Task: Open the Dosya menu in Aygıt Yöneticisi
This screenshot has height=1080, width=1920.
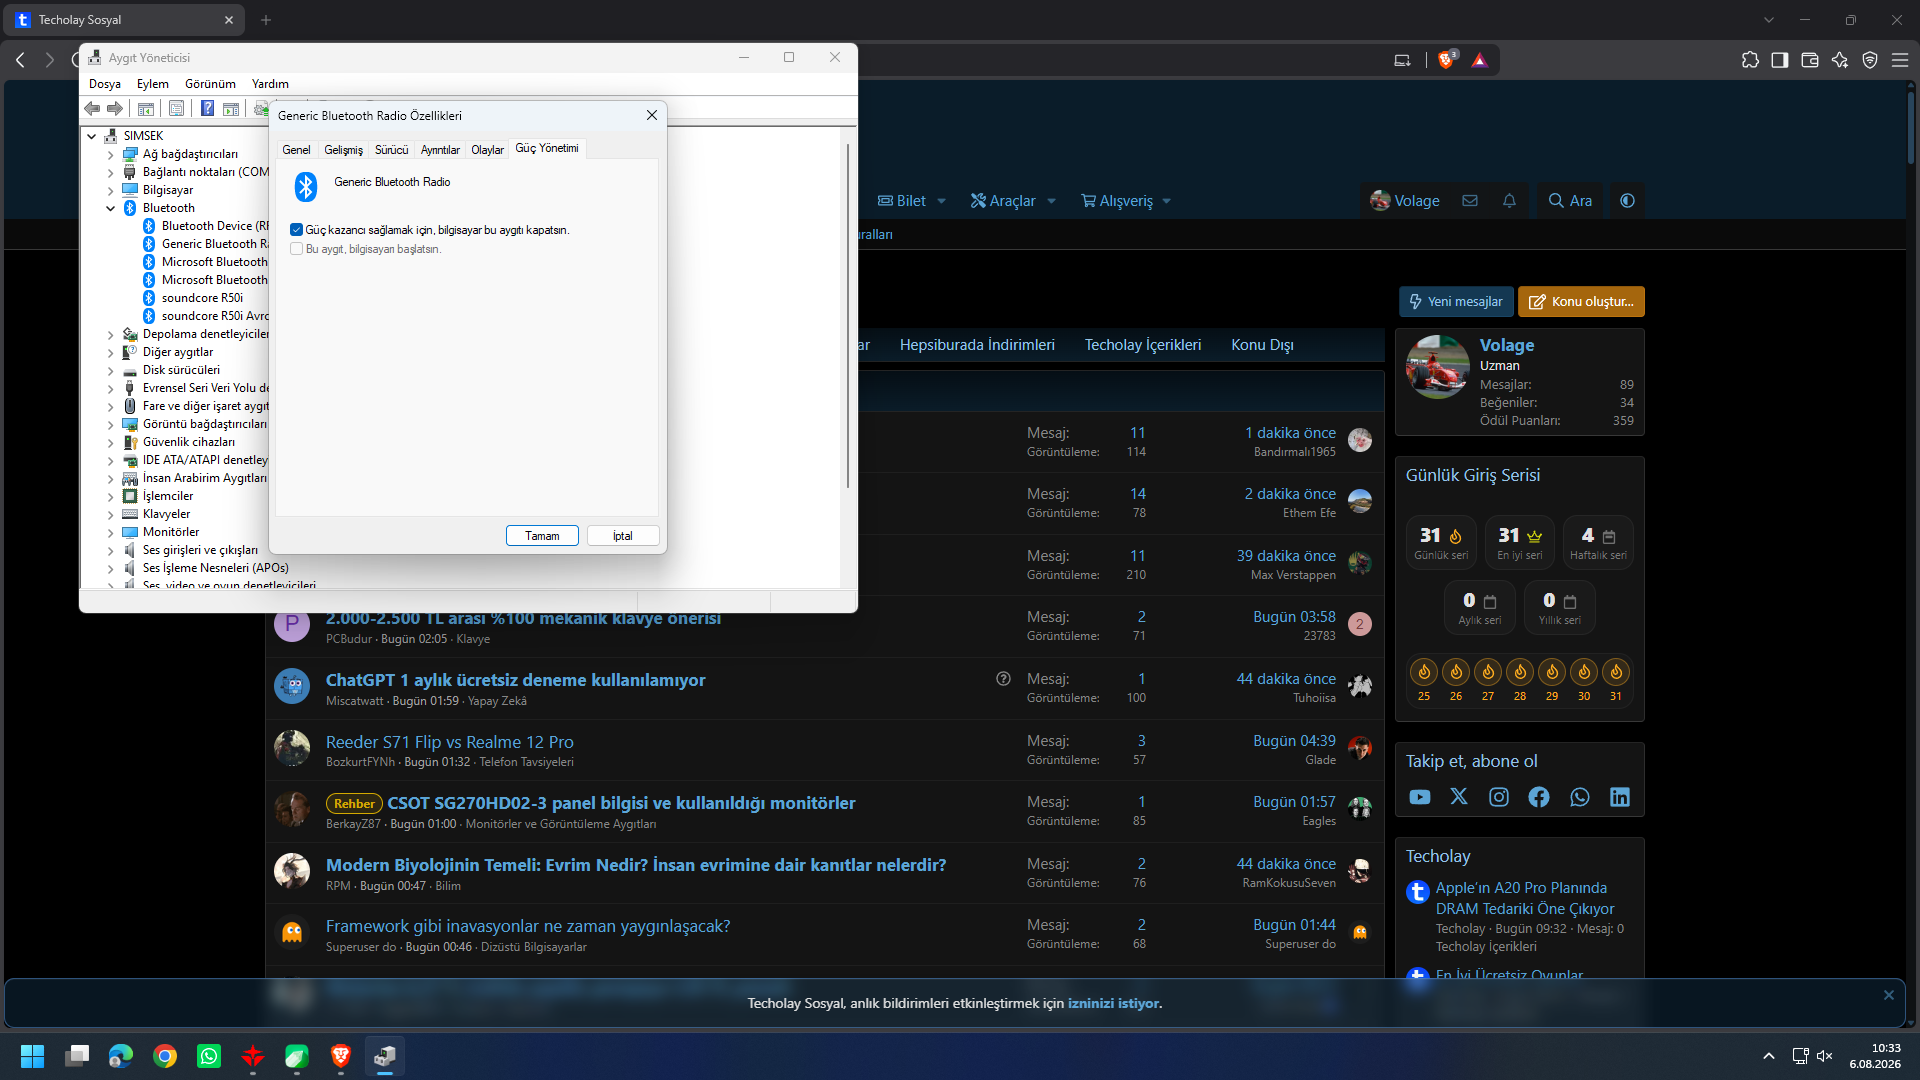Action: tap(105, 84)
